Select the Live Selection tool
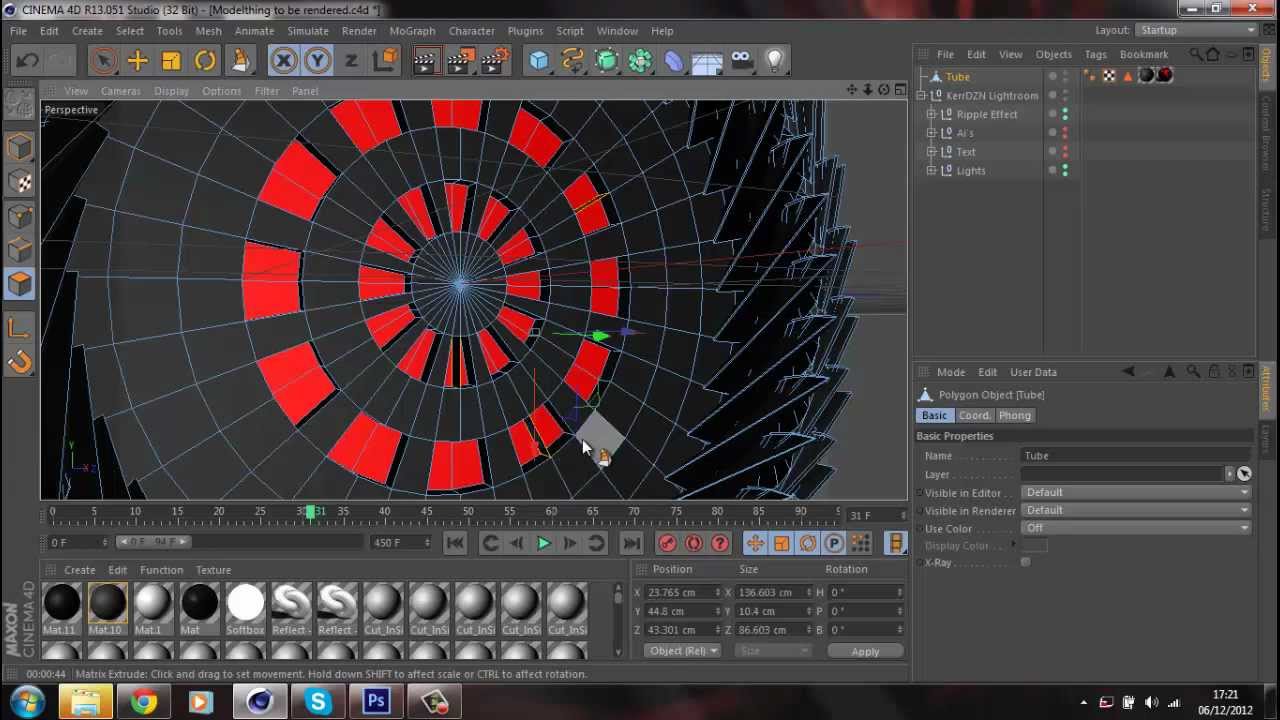The width and height of the screenshot is (1280, 720). [x=104, y=61]
